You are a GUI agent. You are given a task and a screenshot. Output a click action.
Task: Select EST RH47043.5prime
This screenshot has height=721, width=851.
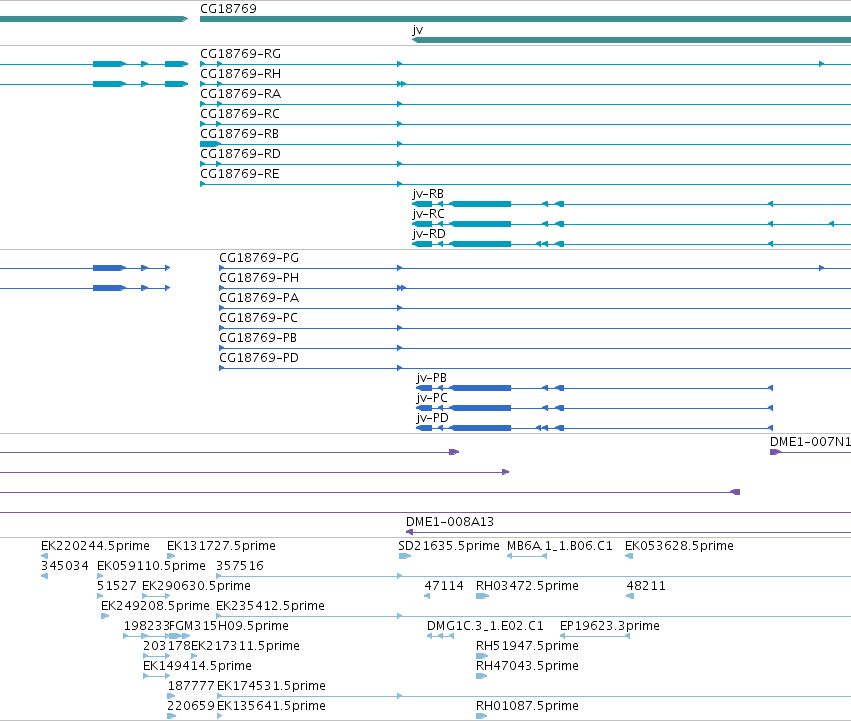(x=528, y=666)
